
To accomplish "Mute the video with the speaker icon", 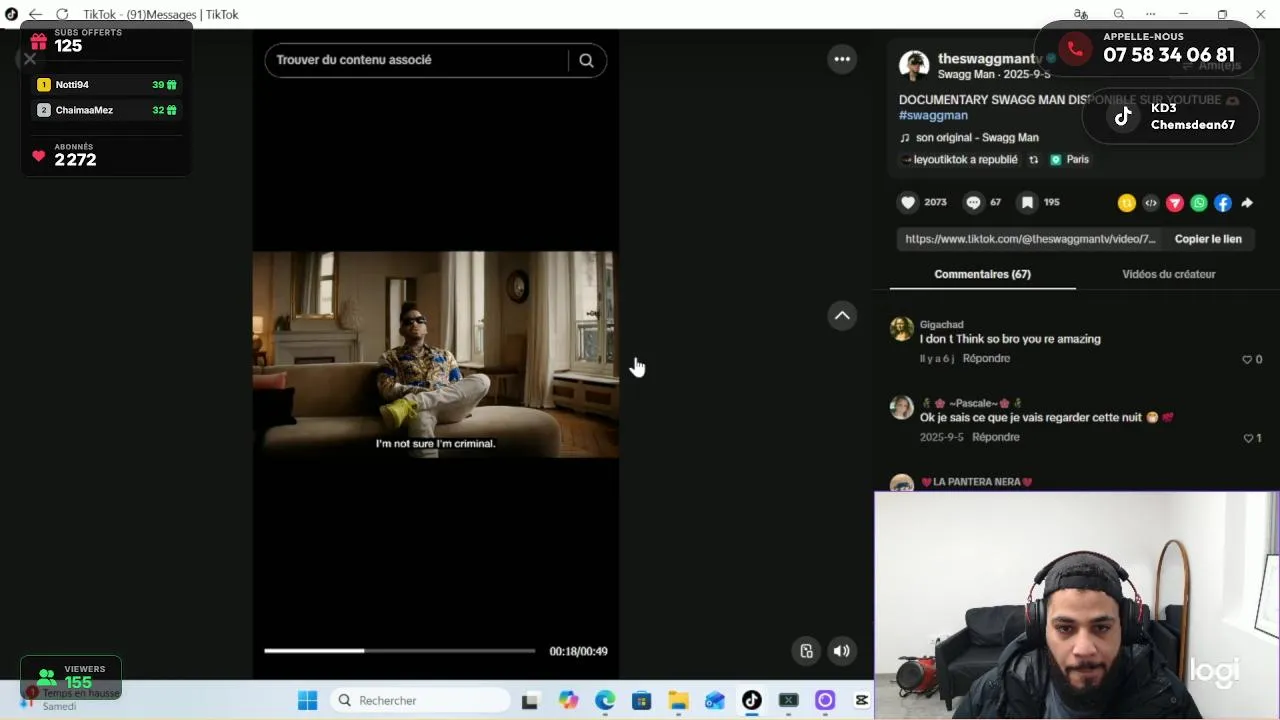I will 842,651.
